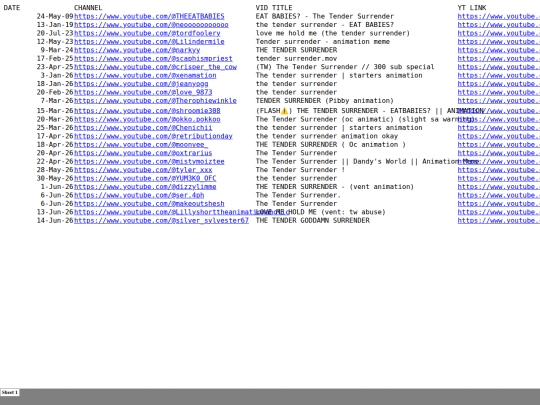Open the YT LINK for the 9-Mar-24 row
Viewport: 540px width, 405px height.
tap(499, 50)
